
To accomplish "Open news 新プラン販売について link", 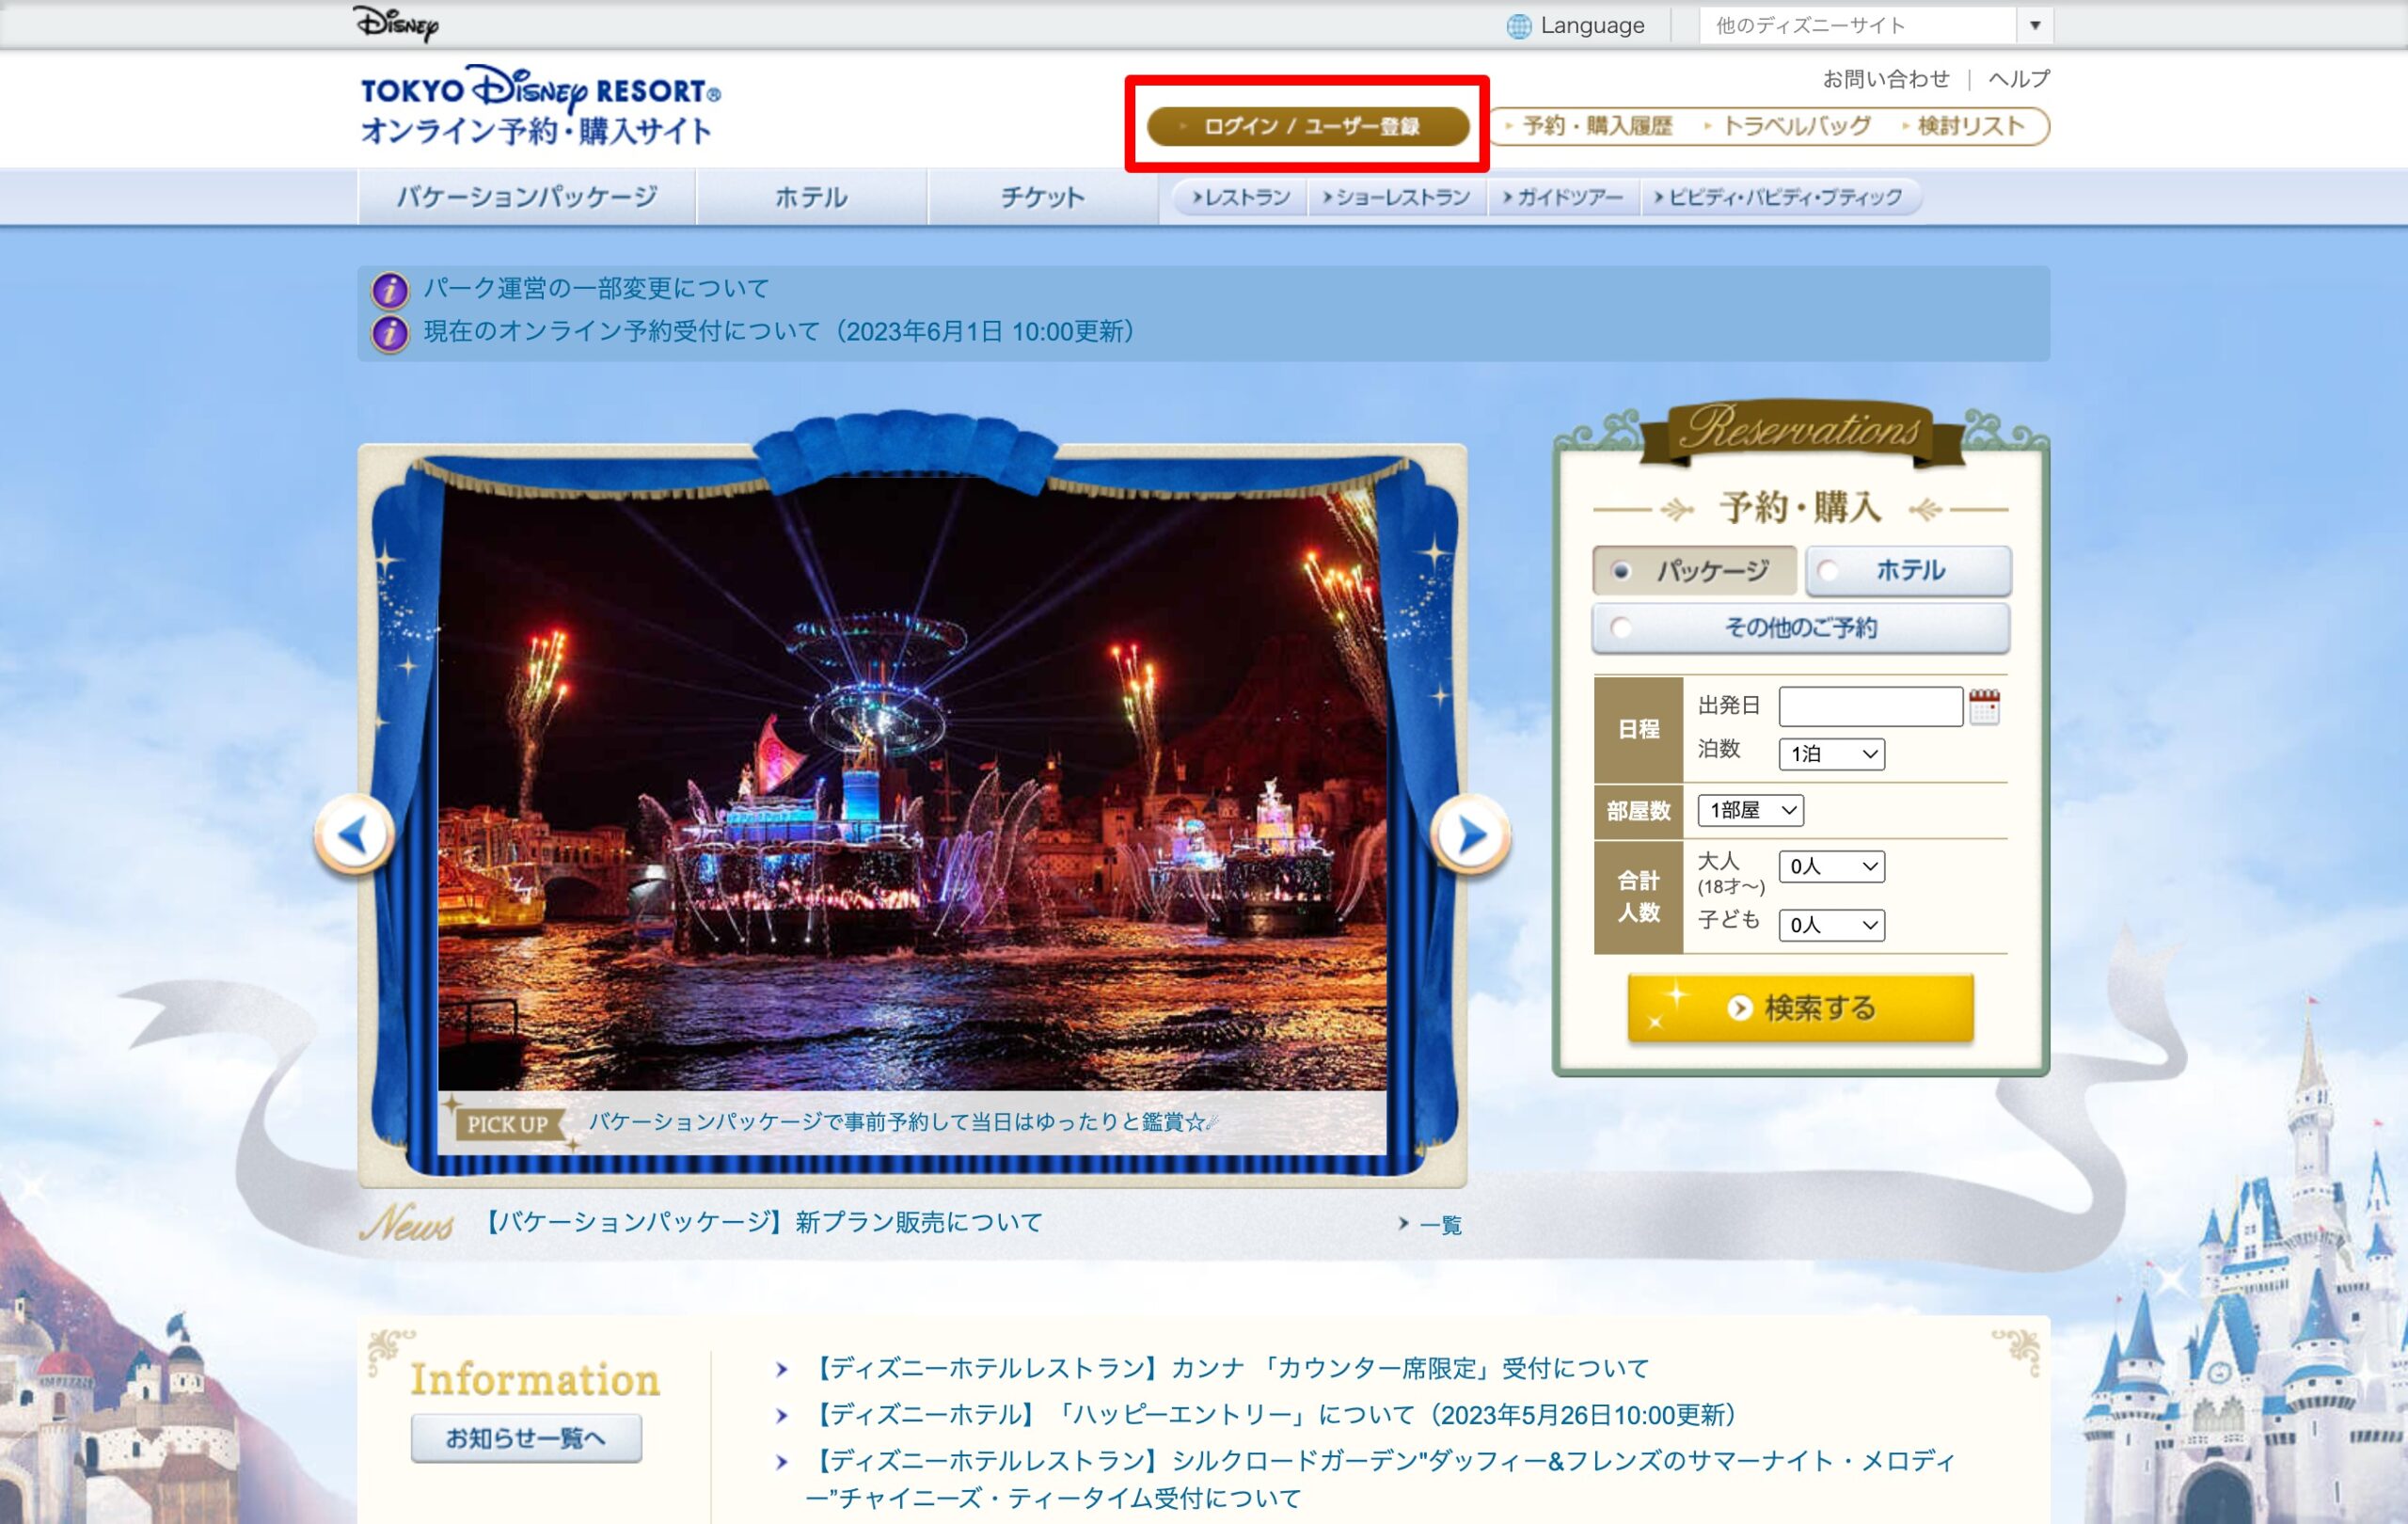I will coord(762,1222).
